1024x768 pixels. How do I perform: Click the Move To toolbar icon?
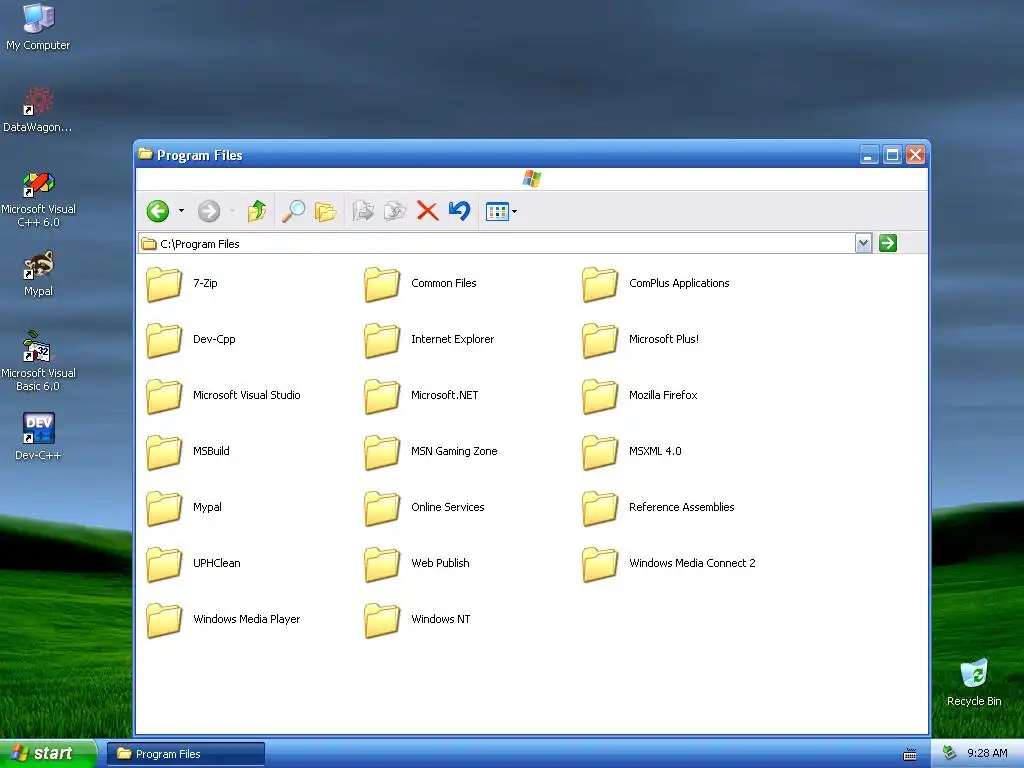click(363, 211)
